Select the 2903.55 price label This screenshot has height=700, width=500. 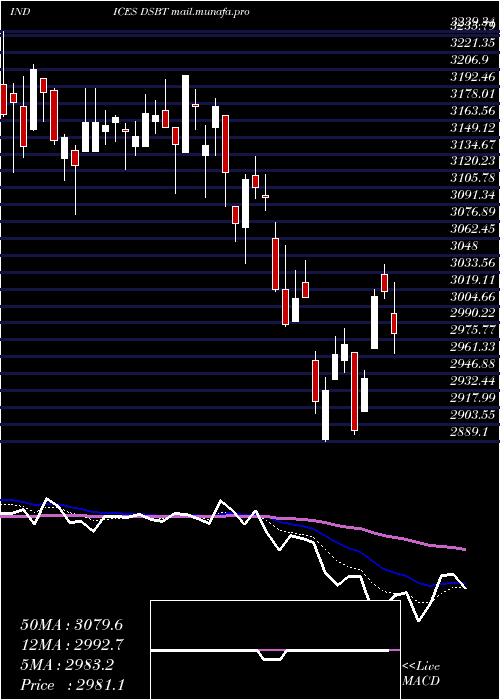[x=473, y=415]
